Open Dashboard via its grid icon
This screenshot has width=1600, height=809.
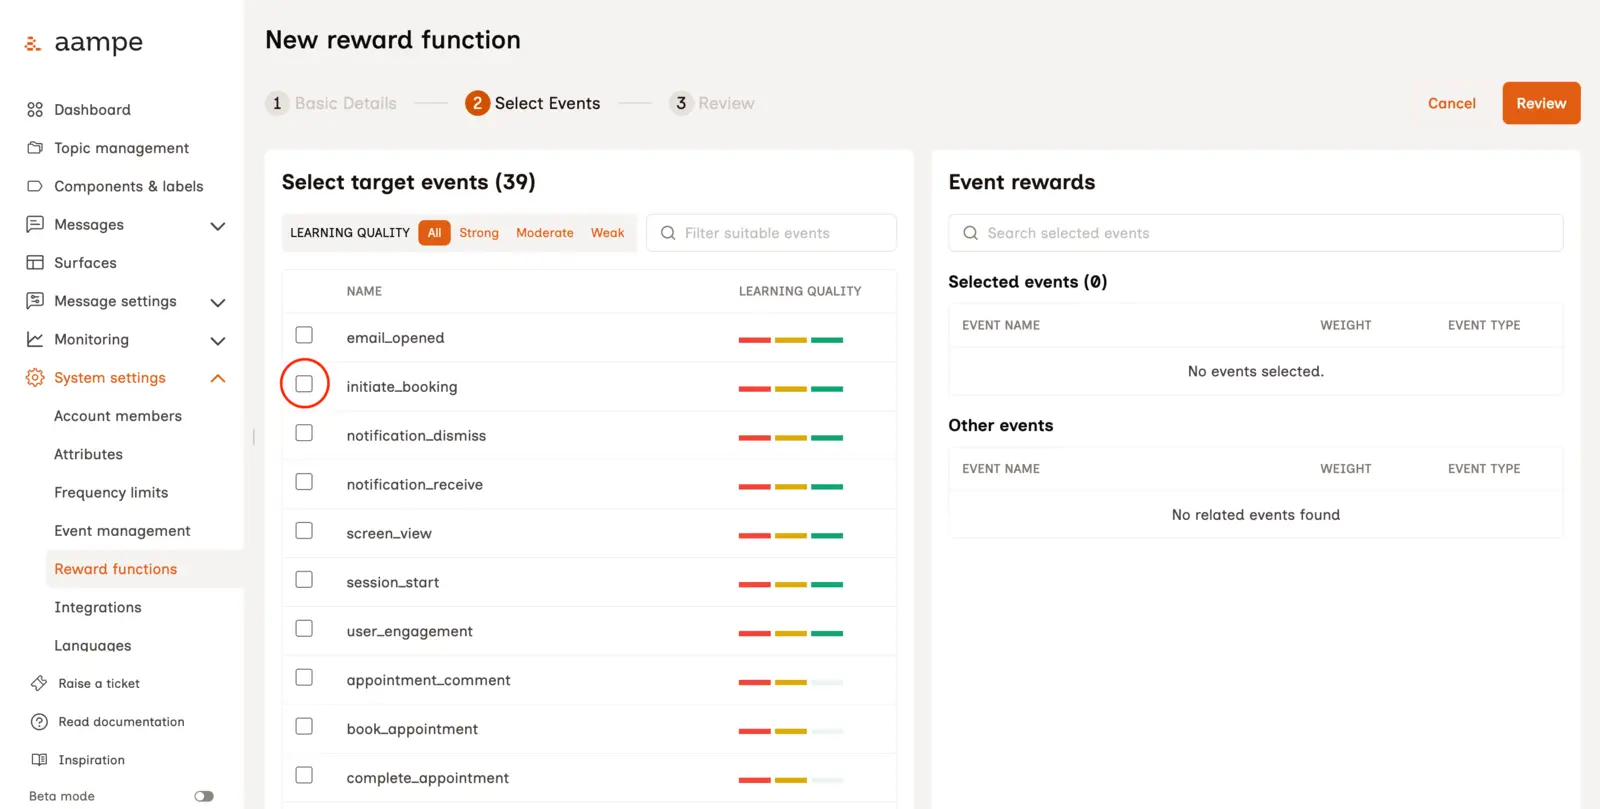pos(35,110)
